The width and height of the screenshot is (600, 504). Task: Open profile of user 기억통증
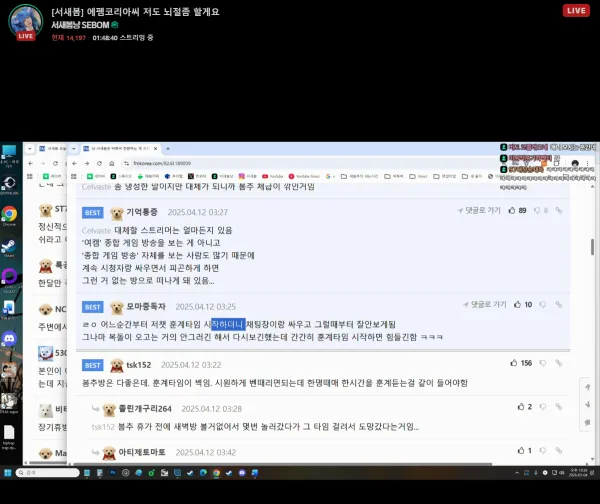point(142,212)
